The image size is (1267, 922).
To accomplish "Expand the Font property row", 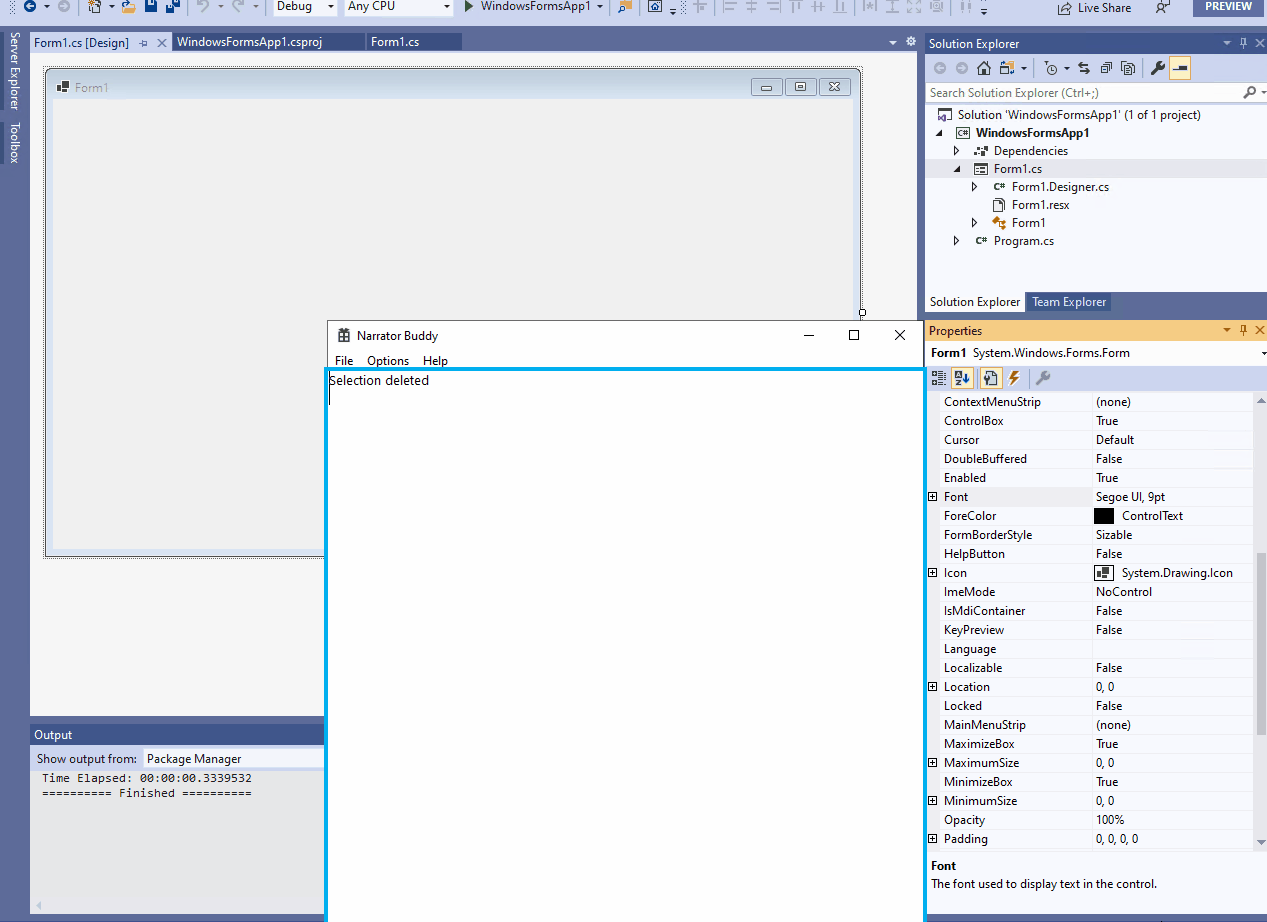I will click(932, 496).
